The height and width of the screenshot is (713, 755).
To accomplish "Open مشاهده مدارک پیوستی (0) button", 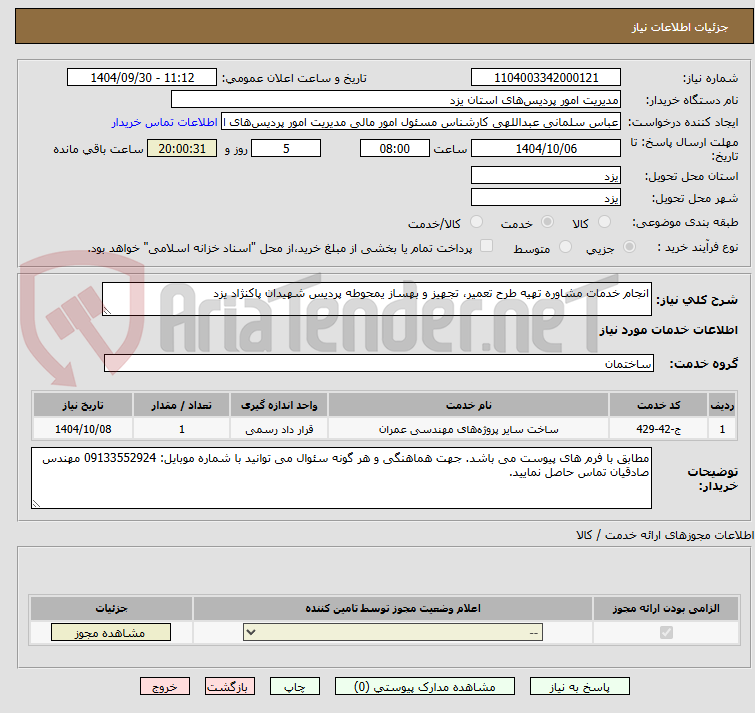I will [425, 686].
